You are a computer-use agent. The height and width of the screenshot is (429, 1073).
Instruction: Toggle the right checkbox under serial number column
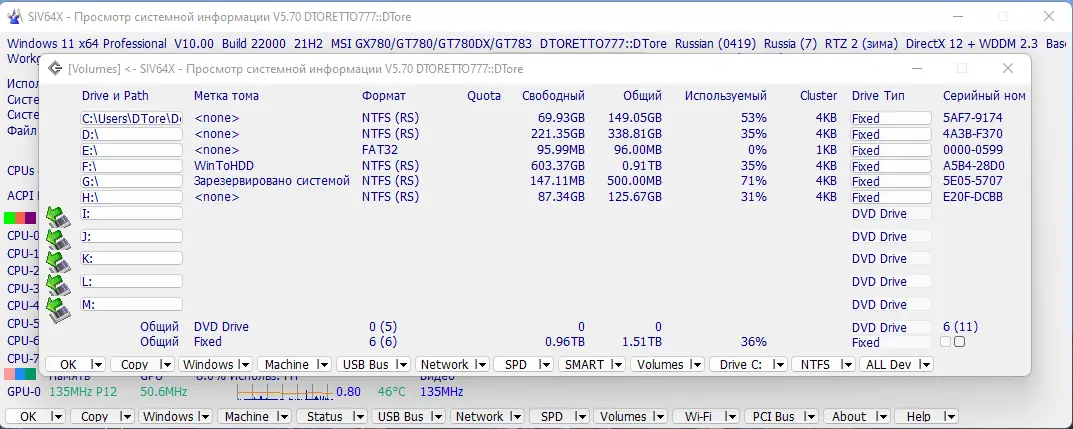tap(960, 342)
